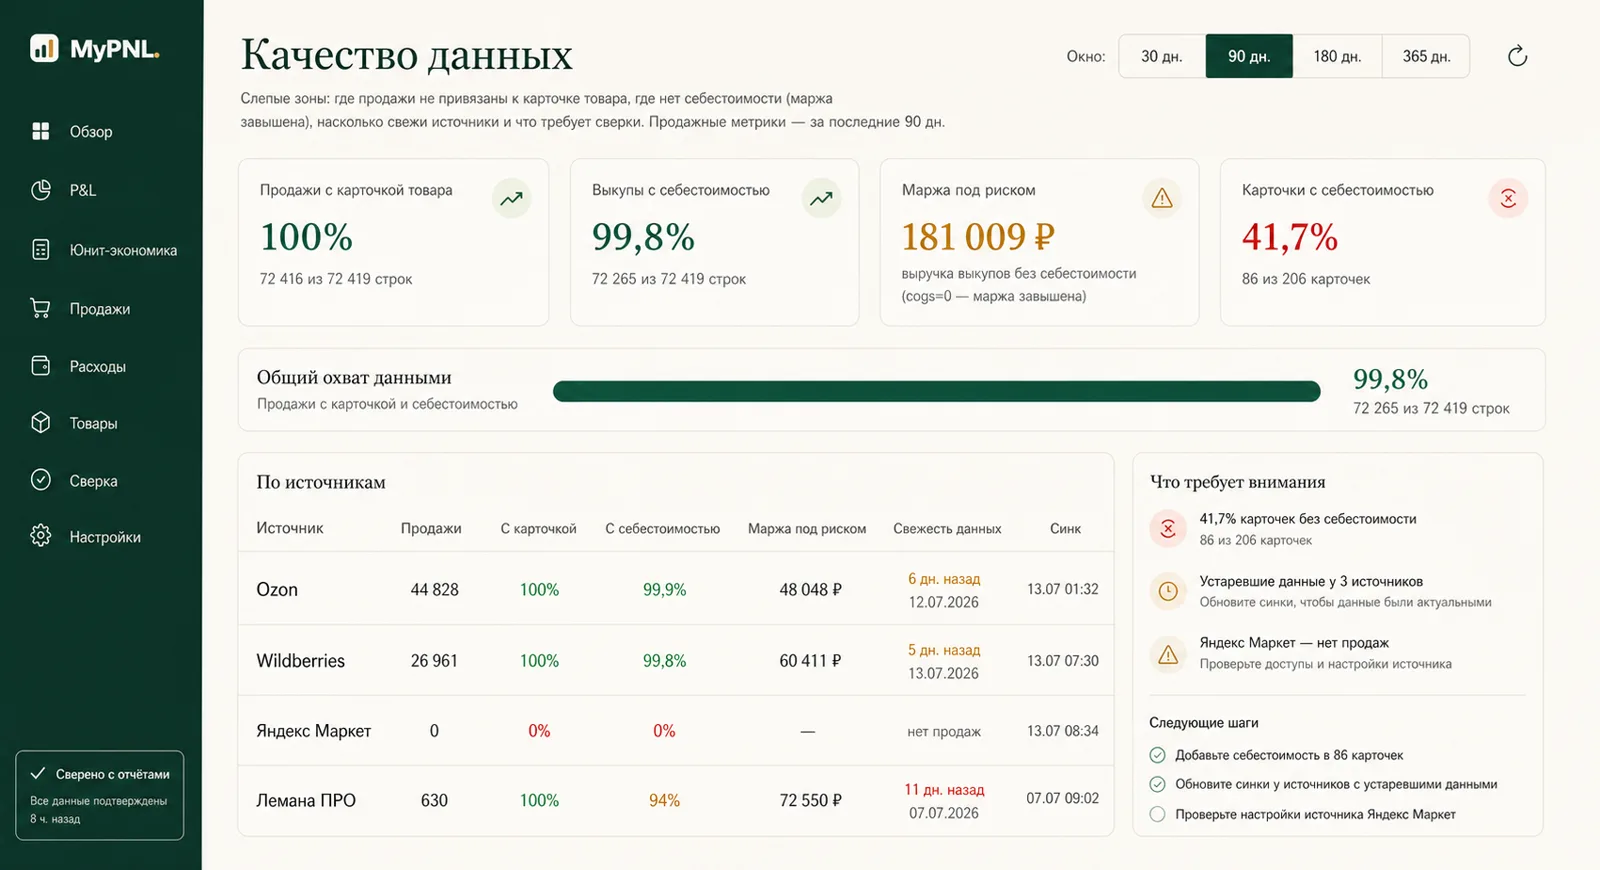Click the Продажи shopping cart icon
Viewport: 1600px width, 870px height.
pos(41,308)
